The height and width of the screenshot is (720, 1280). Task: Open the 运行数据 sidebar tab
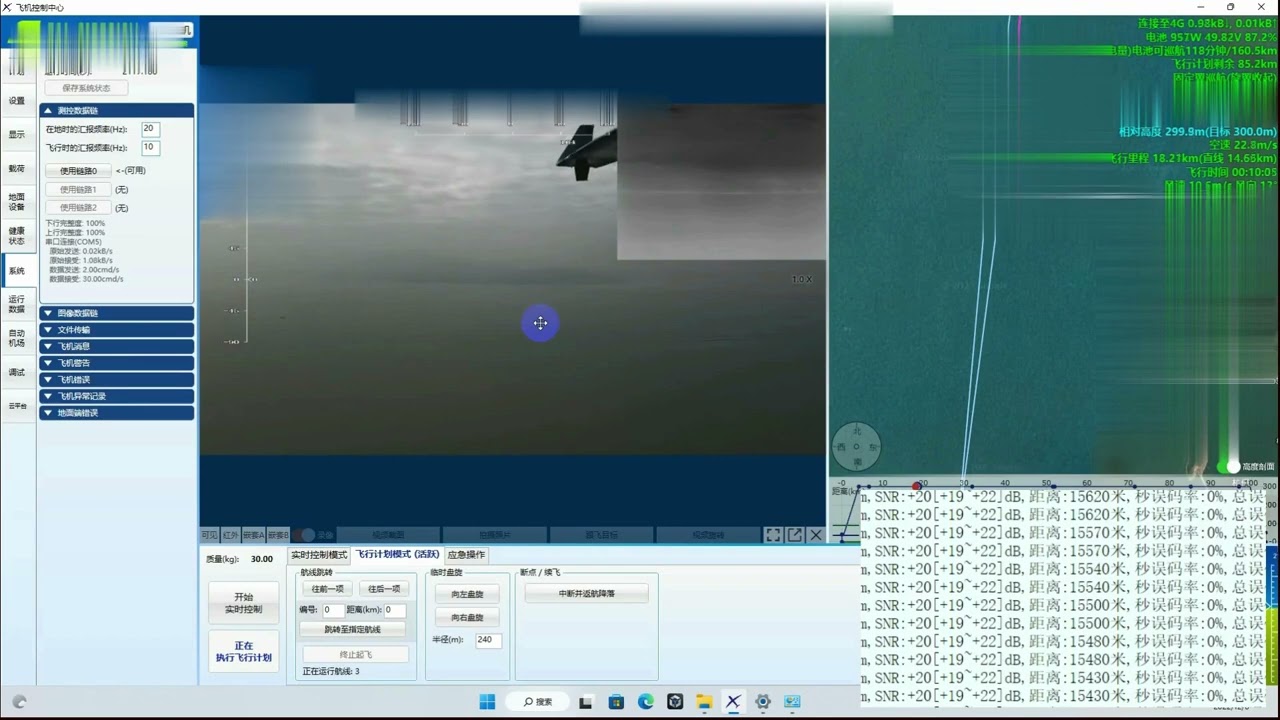[17, 304]
